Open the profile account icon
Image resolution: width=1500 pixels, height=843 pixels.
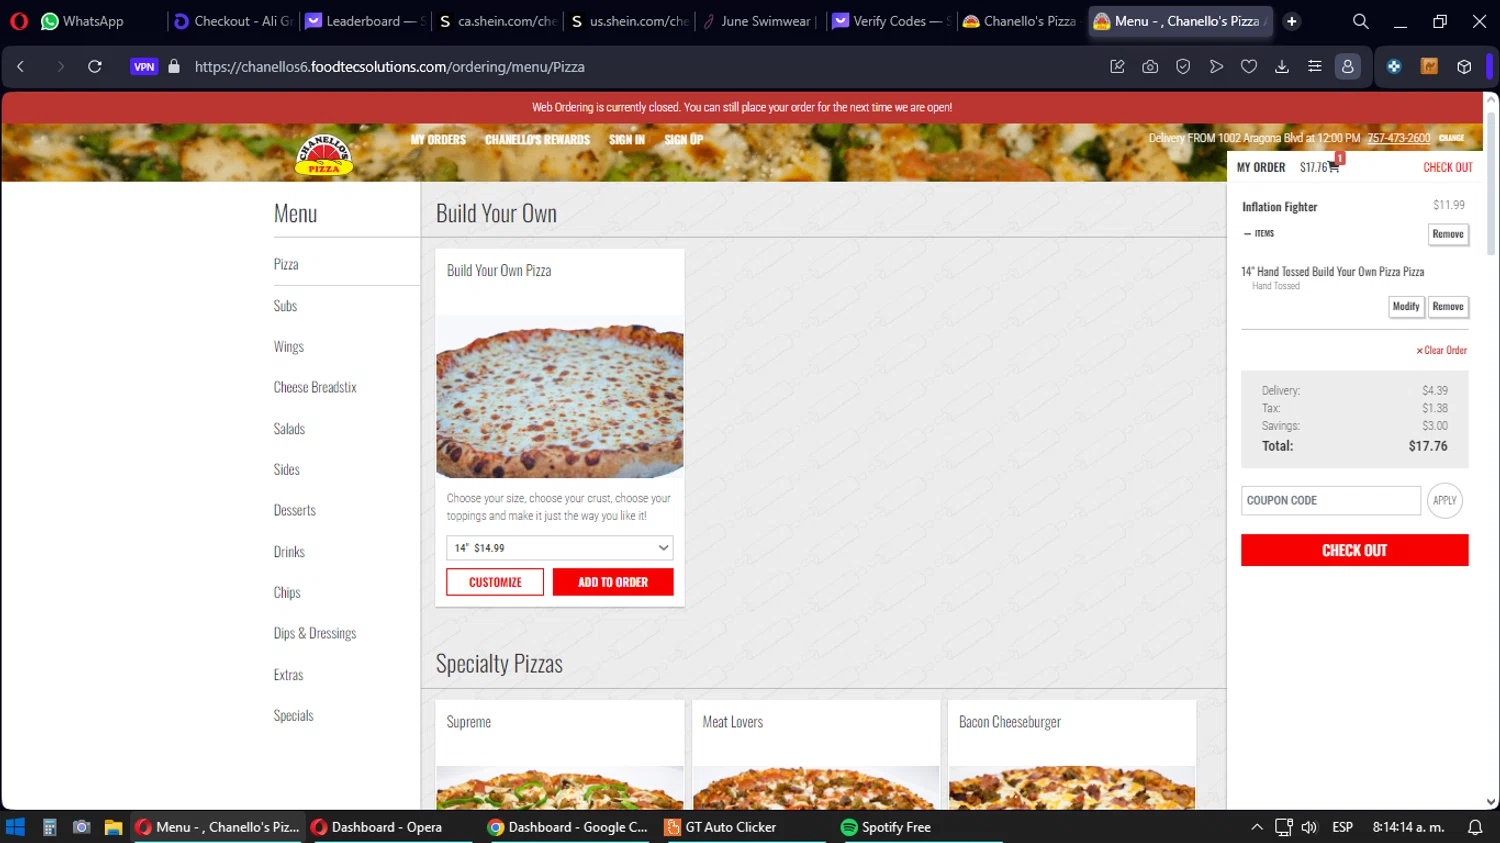tap(1348, 66)
